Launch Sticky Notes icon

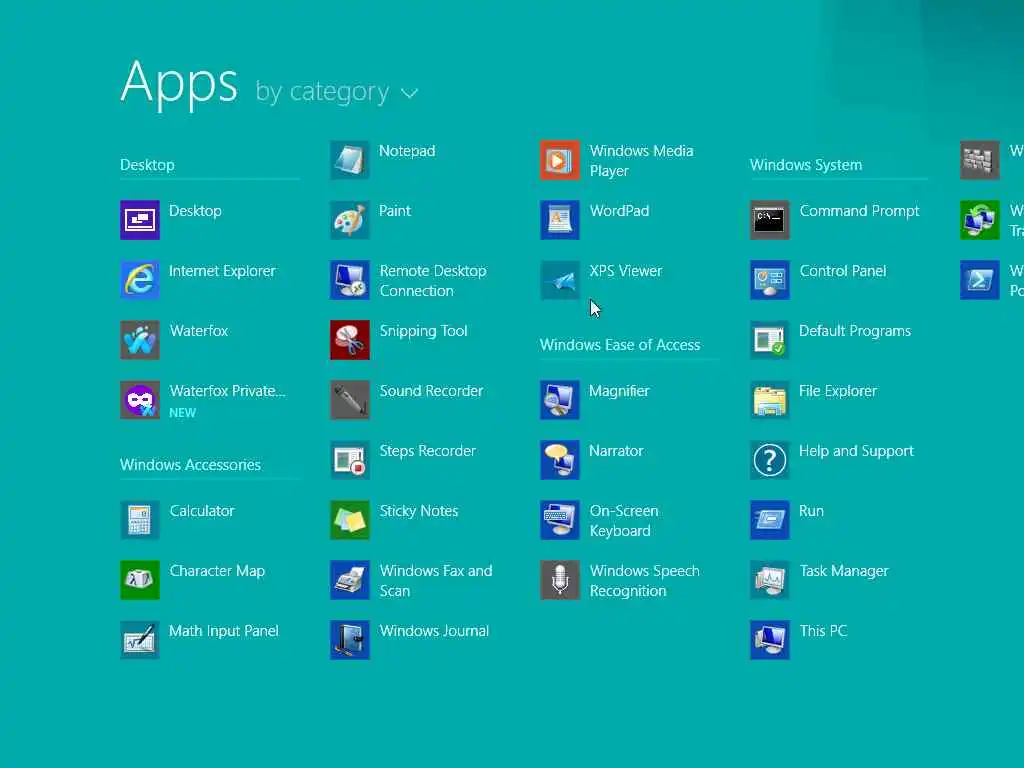pos(350,520)
